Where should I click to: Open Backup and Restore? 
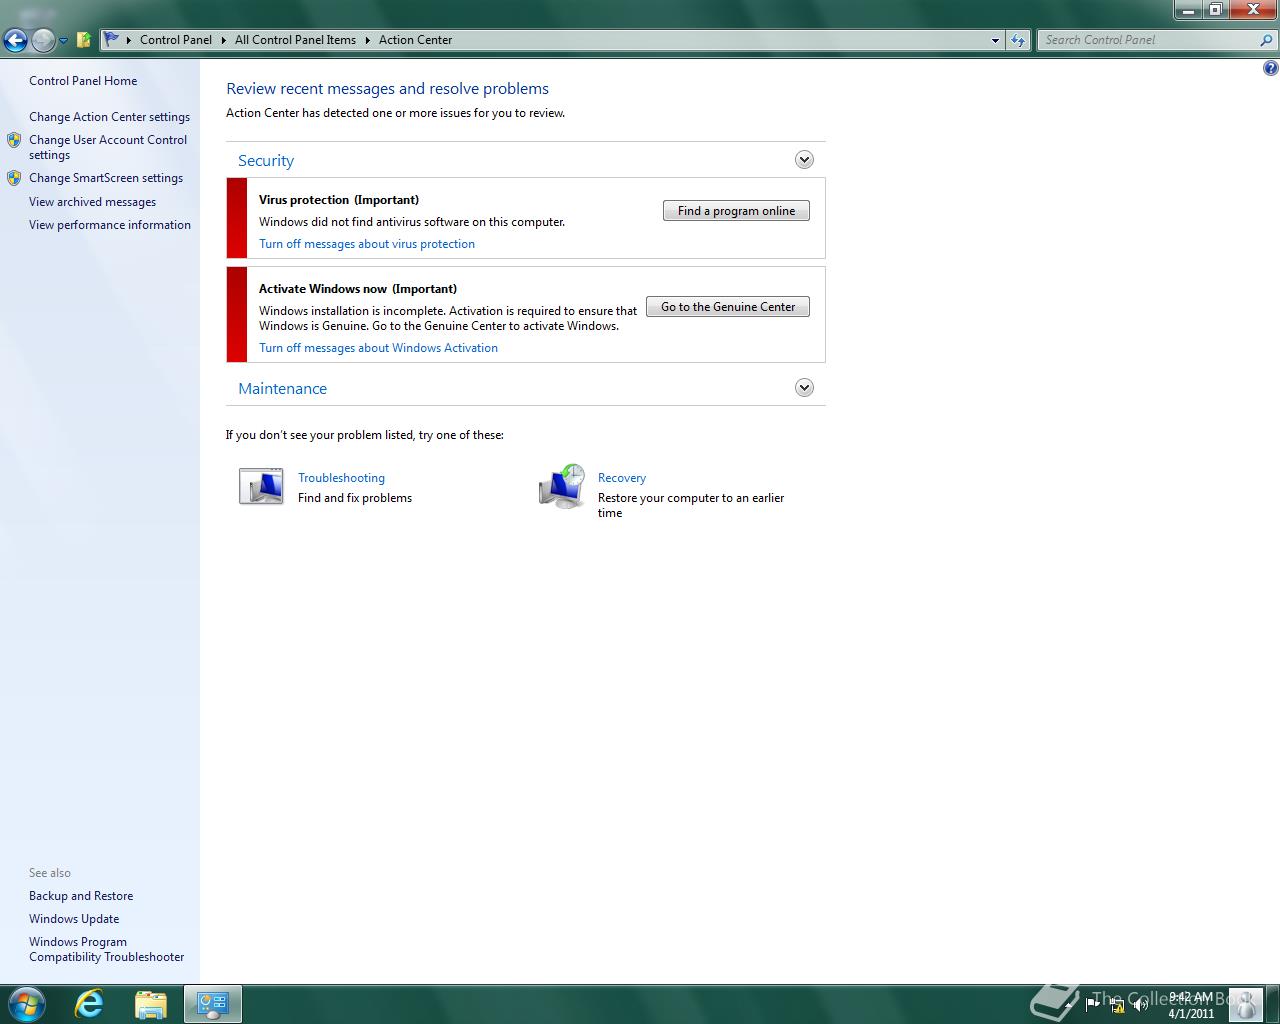click(x=81, y=896)
